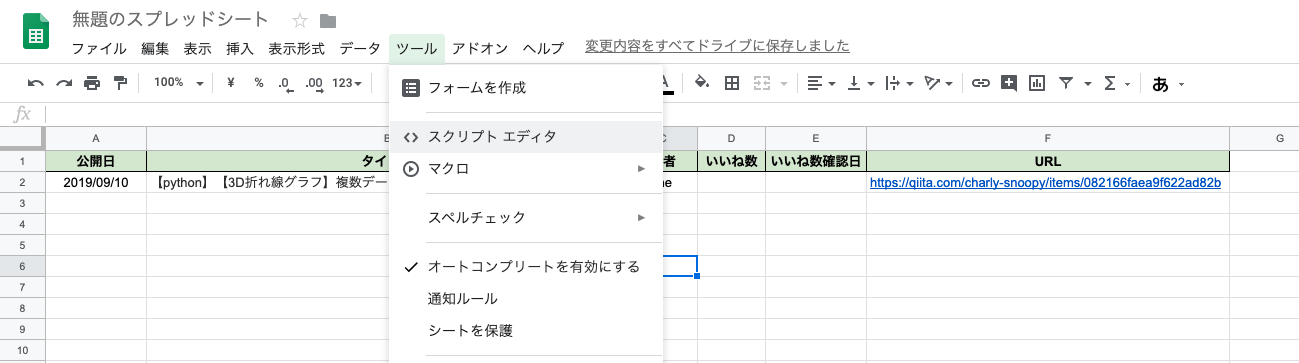The width and height of the screenshot is (1299, 363).
Task: Select the いいね数 header cell
Action: tap(732, 161)
